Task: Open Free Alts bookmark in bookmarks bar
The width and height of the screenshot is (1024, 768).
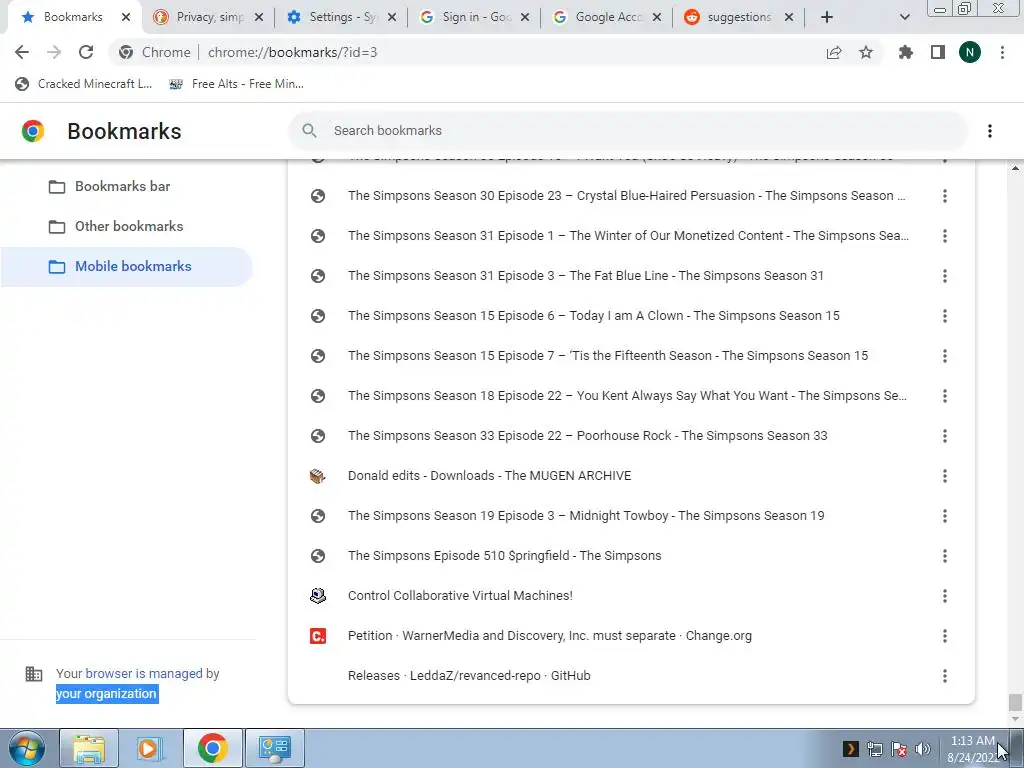Action: tap(236, 84)
